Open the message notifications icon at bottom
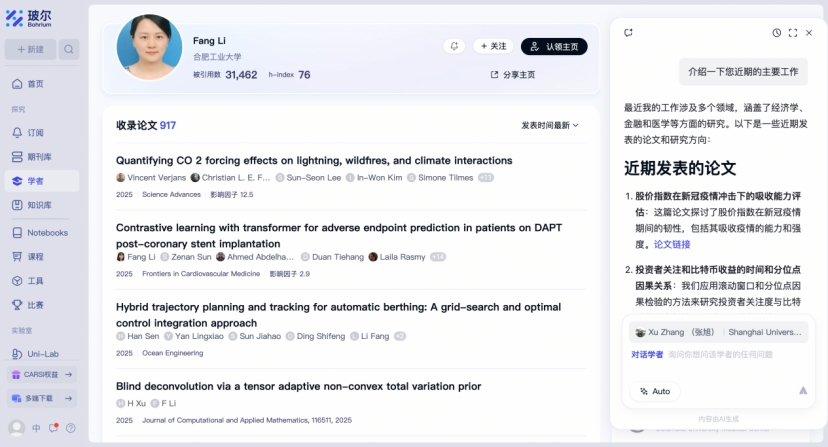The height and width of the screenshot is (447, 828). coord(53,427)
